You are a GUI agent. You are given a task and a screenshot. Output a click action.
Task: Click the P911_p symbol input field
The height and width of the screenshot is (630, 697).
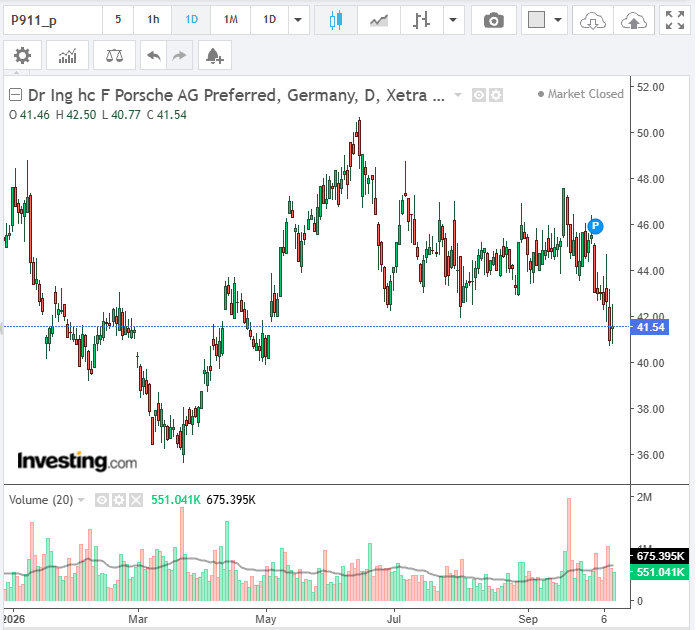[x=53, y=20]
